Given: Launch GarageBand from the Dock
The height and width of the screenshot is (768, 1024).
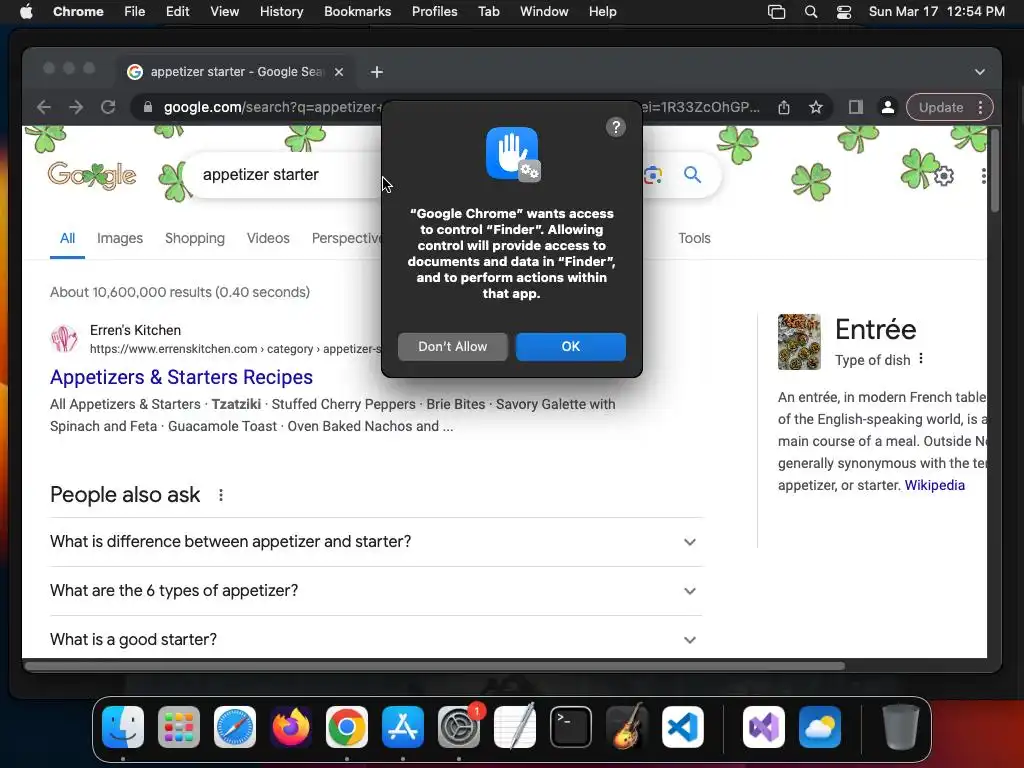Looking at the screenshot, I should click(x=627, y=727).
